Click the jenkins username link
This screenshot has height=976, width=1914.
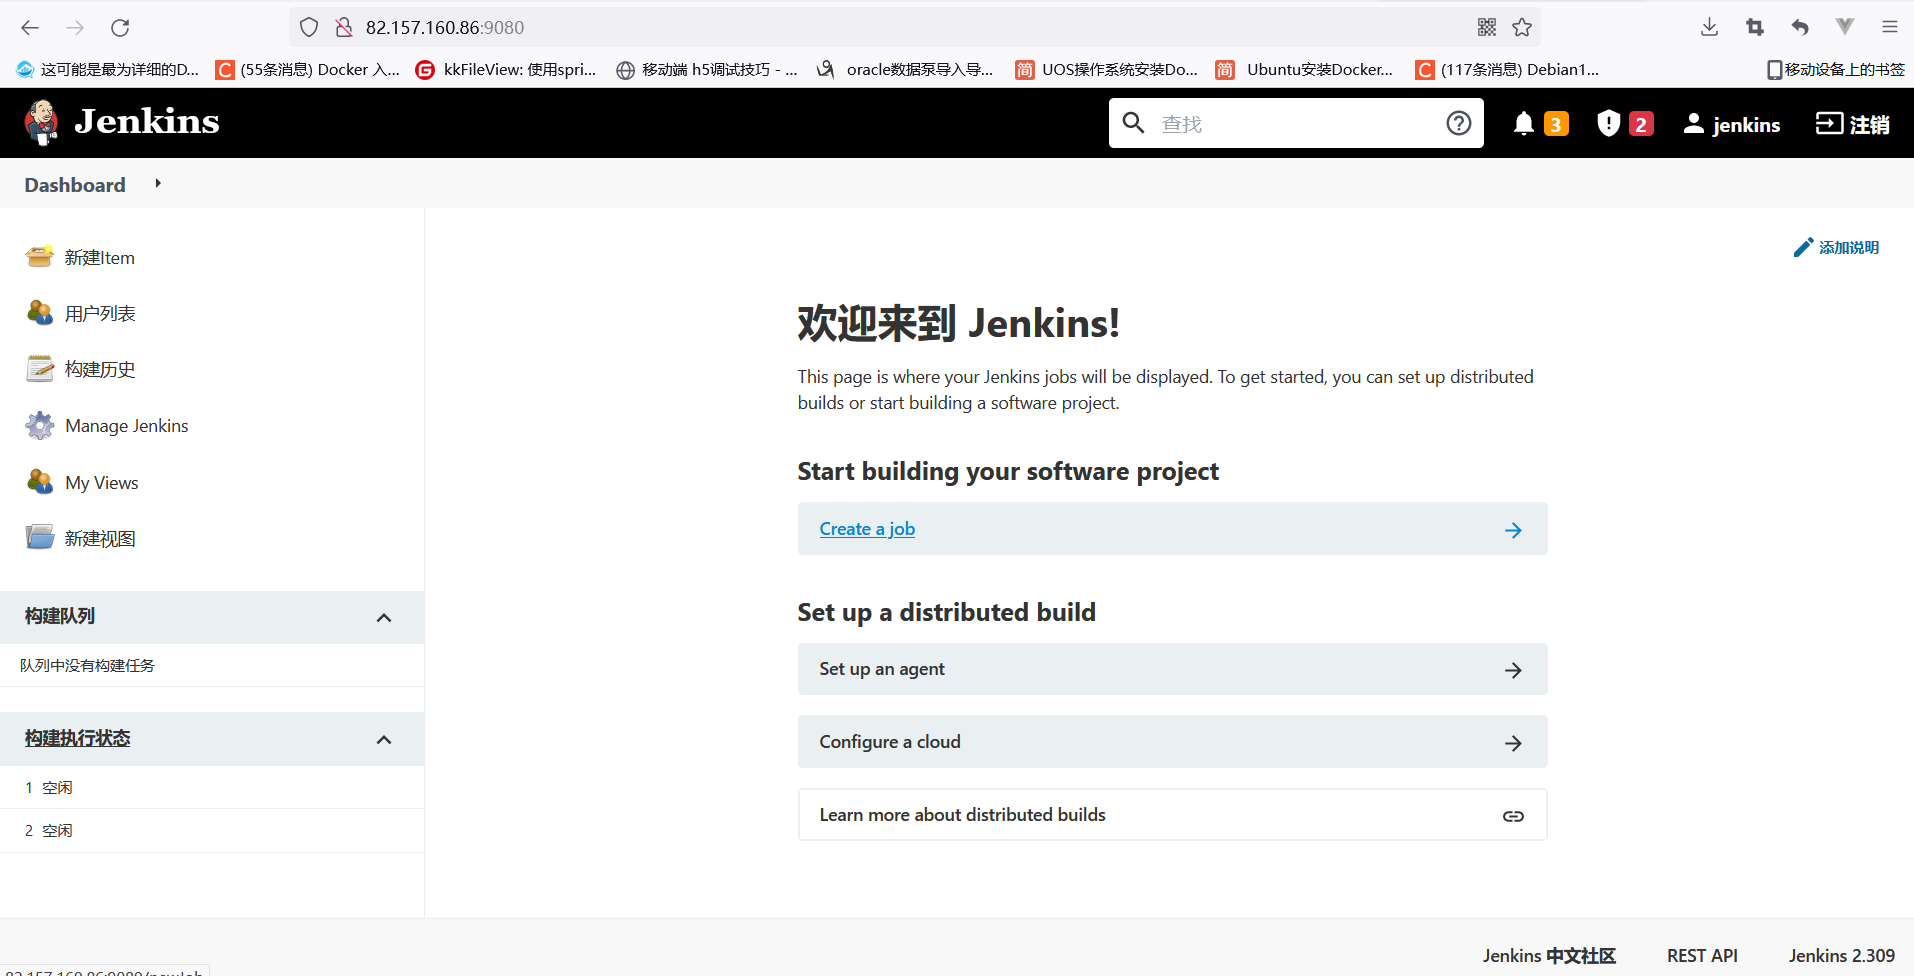(x=1746, y=125)
